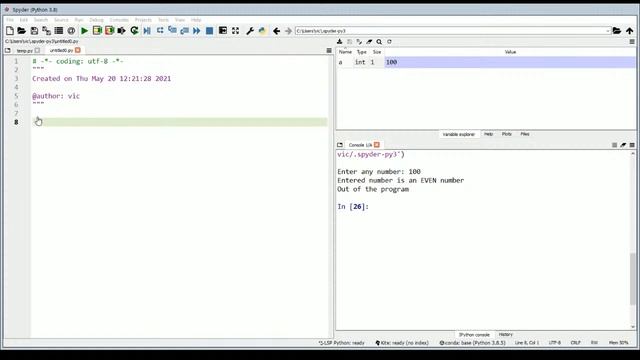This screenshot has width=640, height=360.
Task: Open PYTHONPATH manager python icon
Action: pos(262,31)
